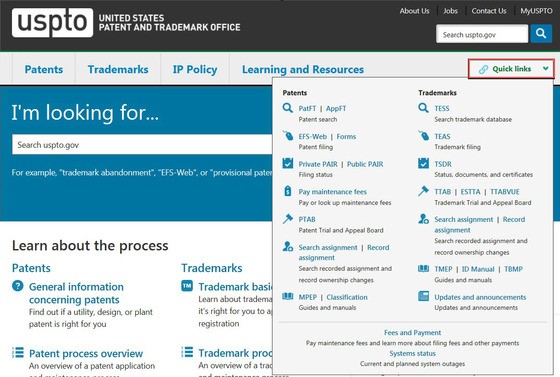Open the PatFT patent search link
This screenshot has width=560, height=377.
[x=307, y=108]
